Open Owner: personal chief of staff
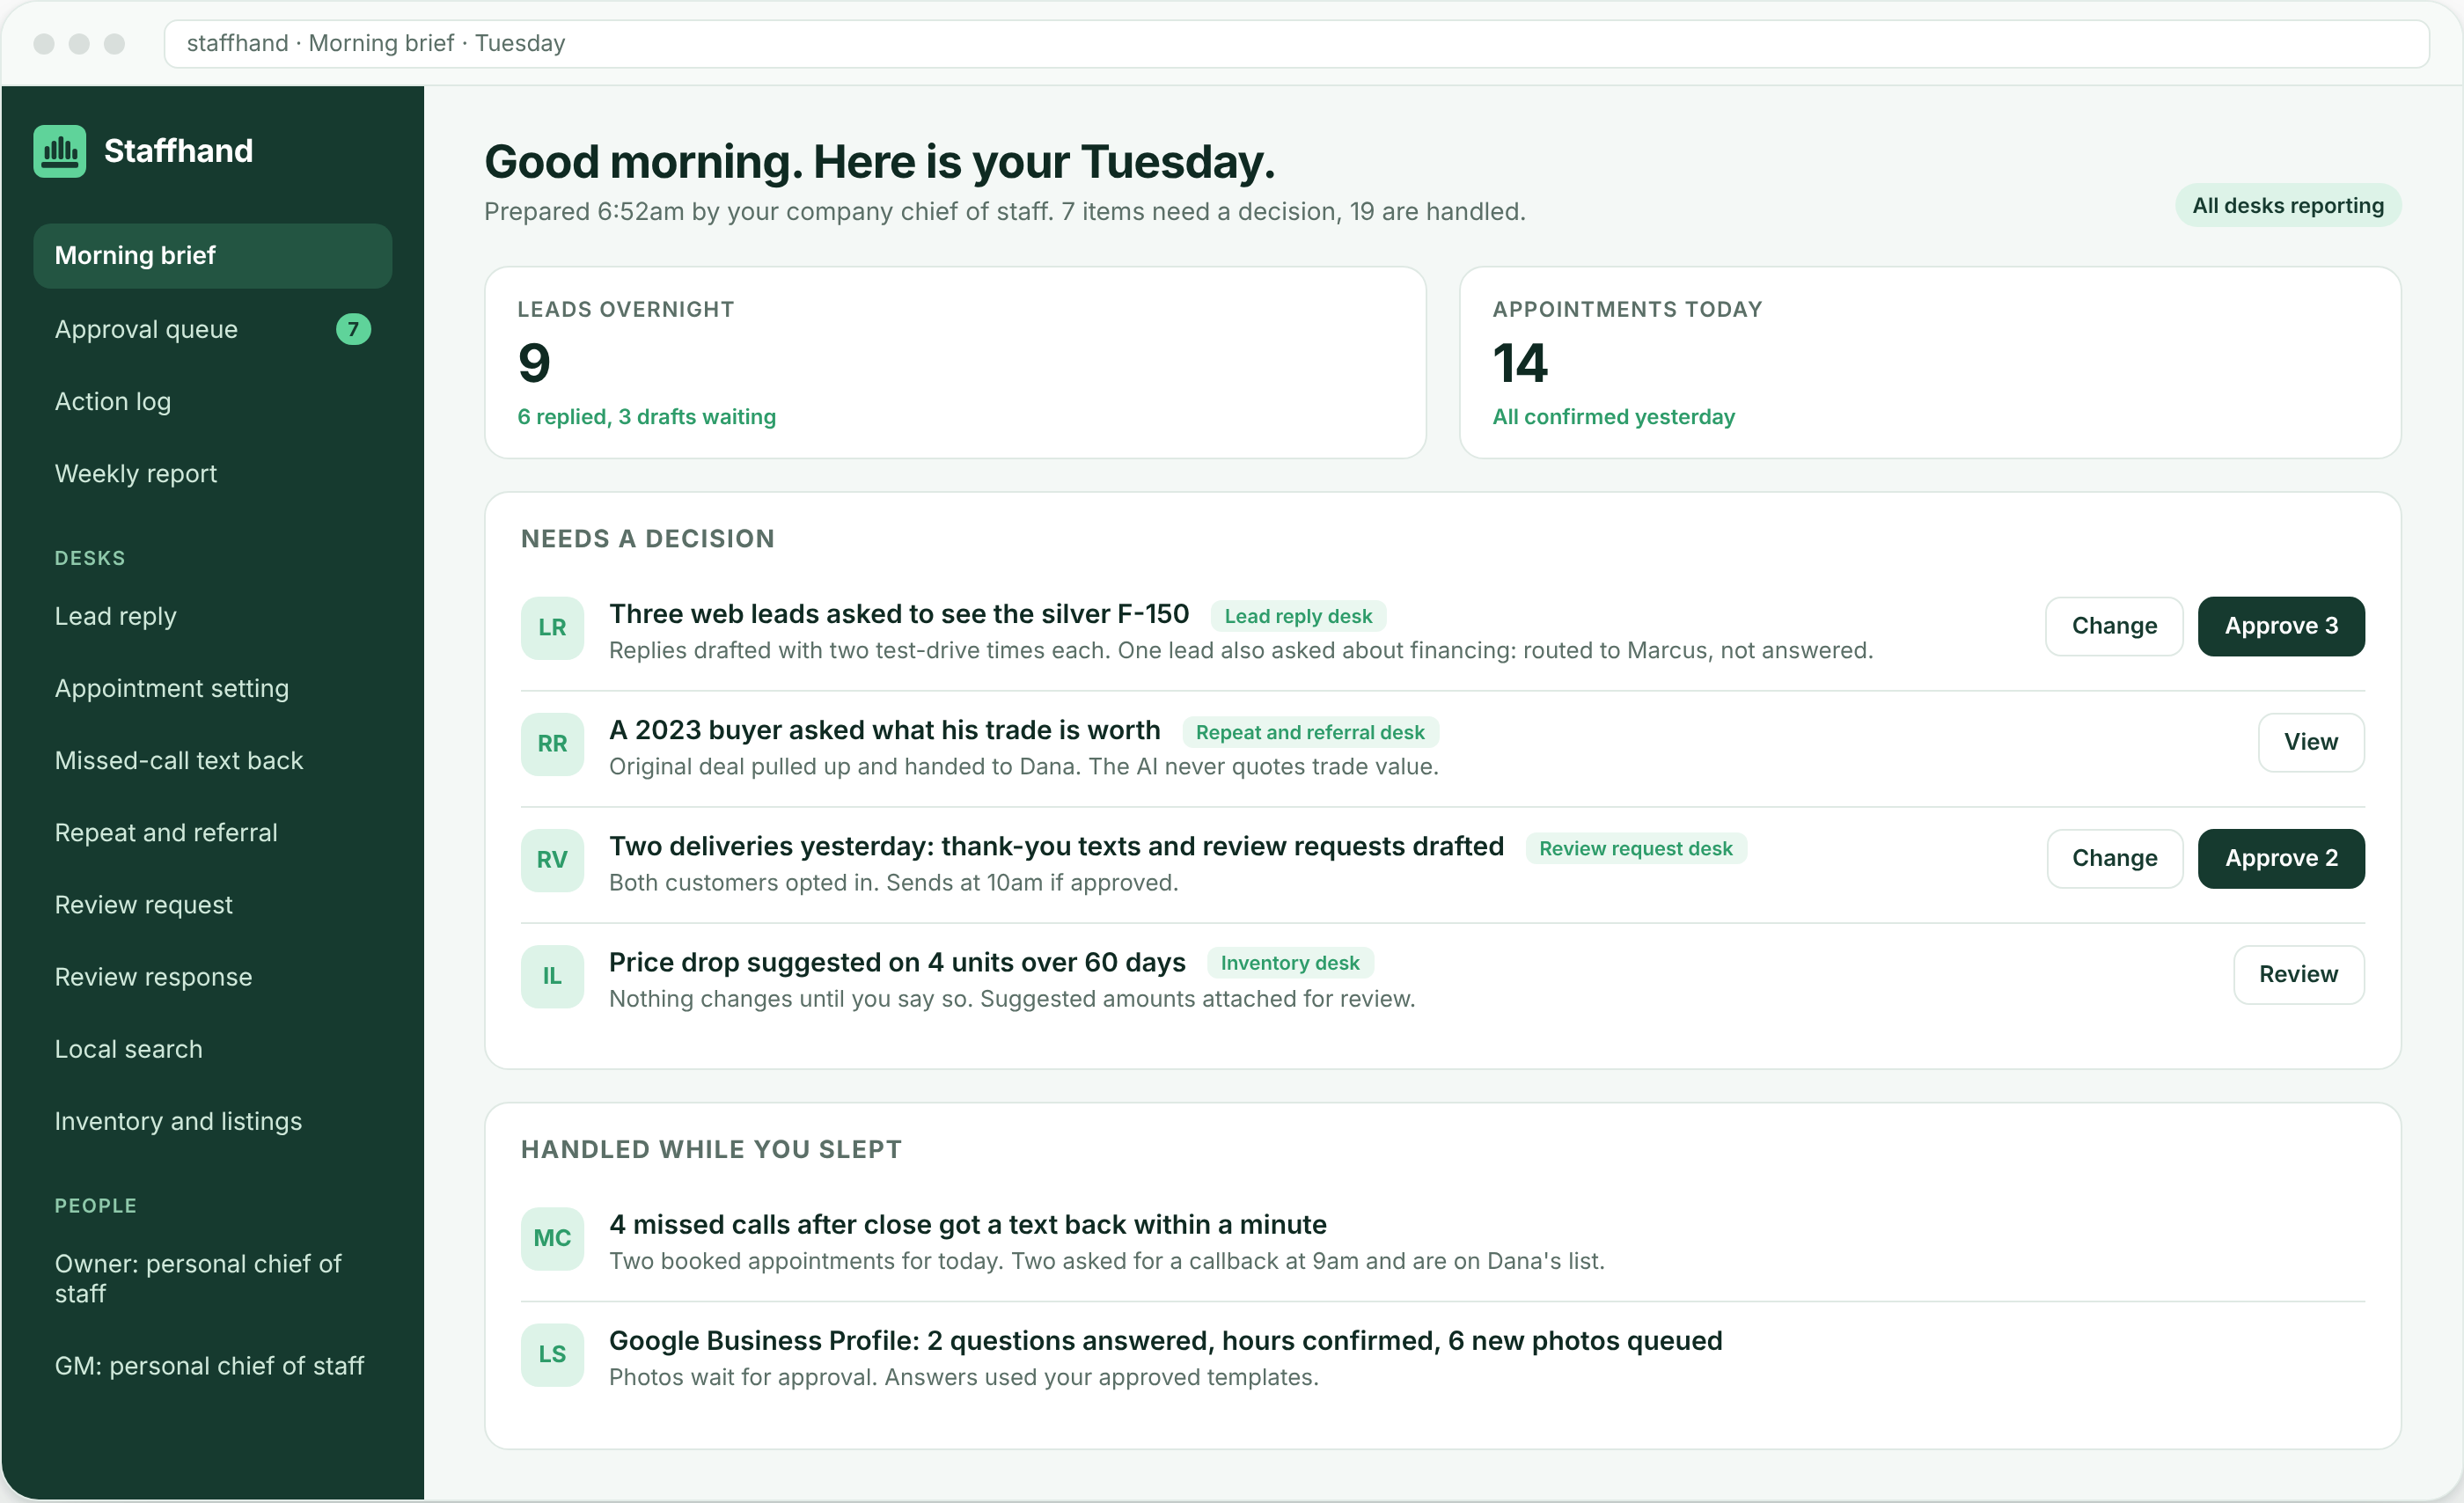Screen dimensions: 2464x1503 pos(212,1278)
